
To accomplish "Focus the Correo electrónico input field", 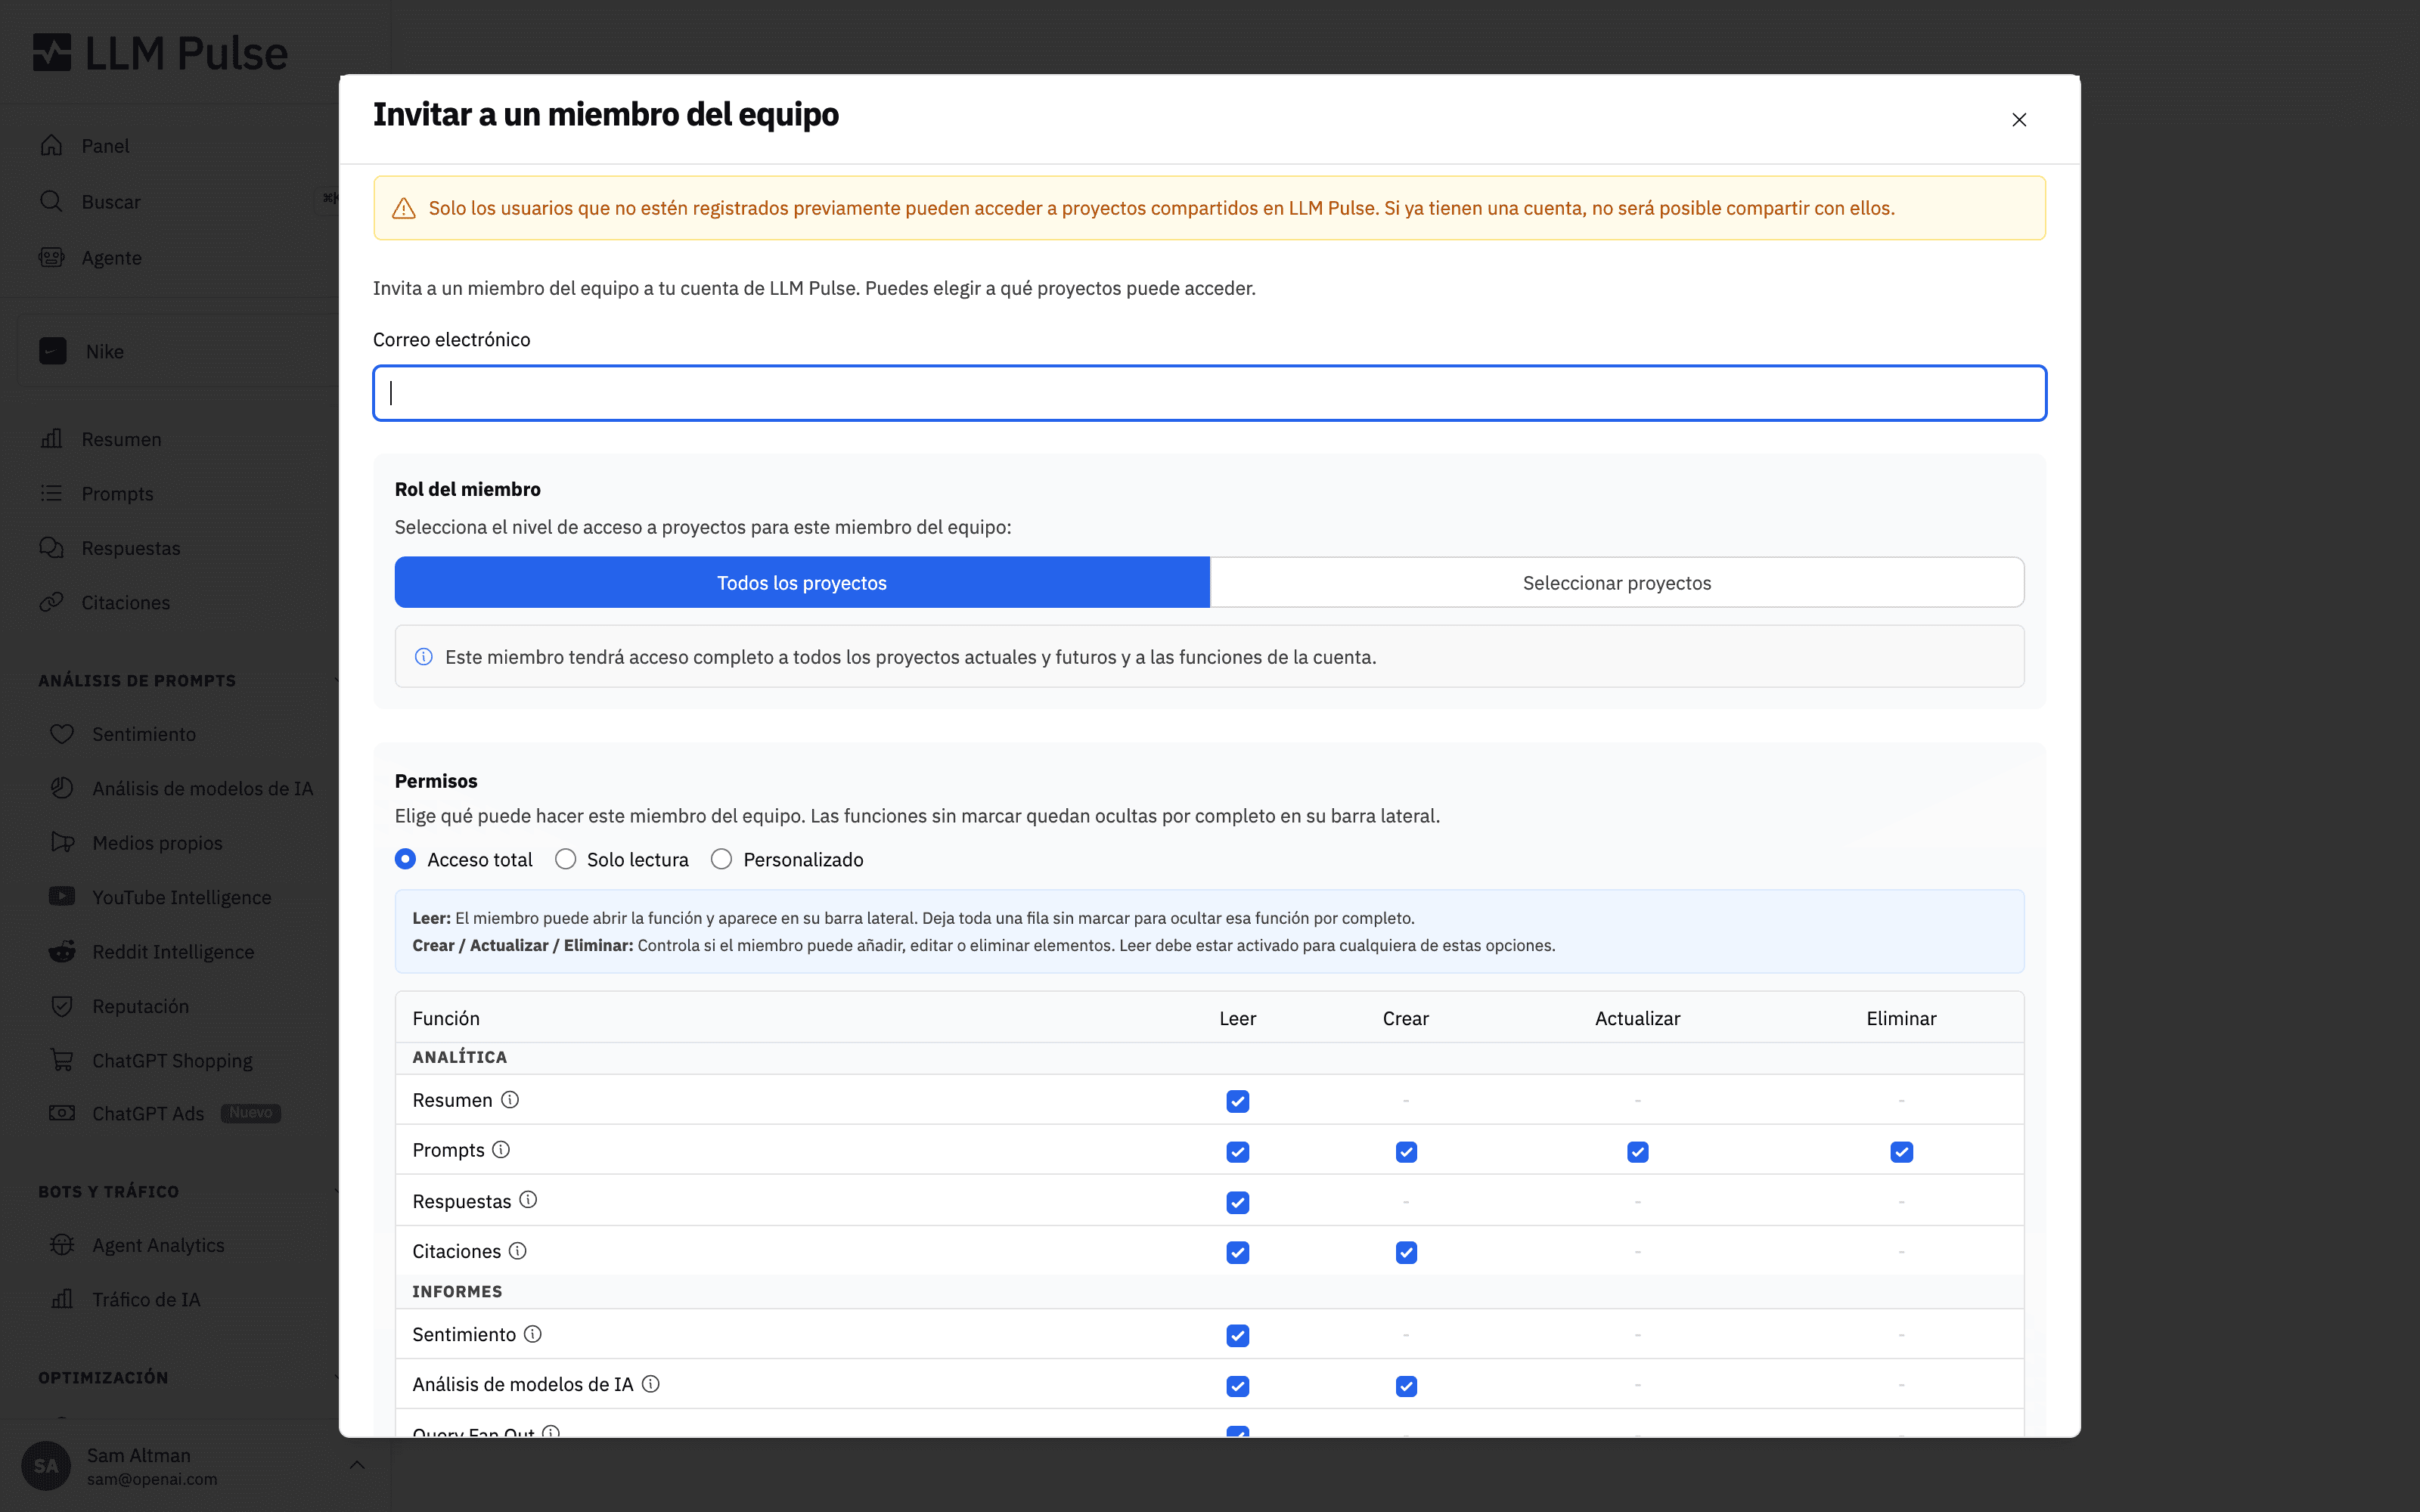I will [x=1210, y=393].
